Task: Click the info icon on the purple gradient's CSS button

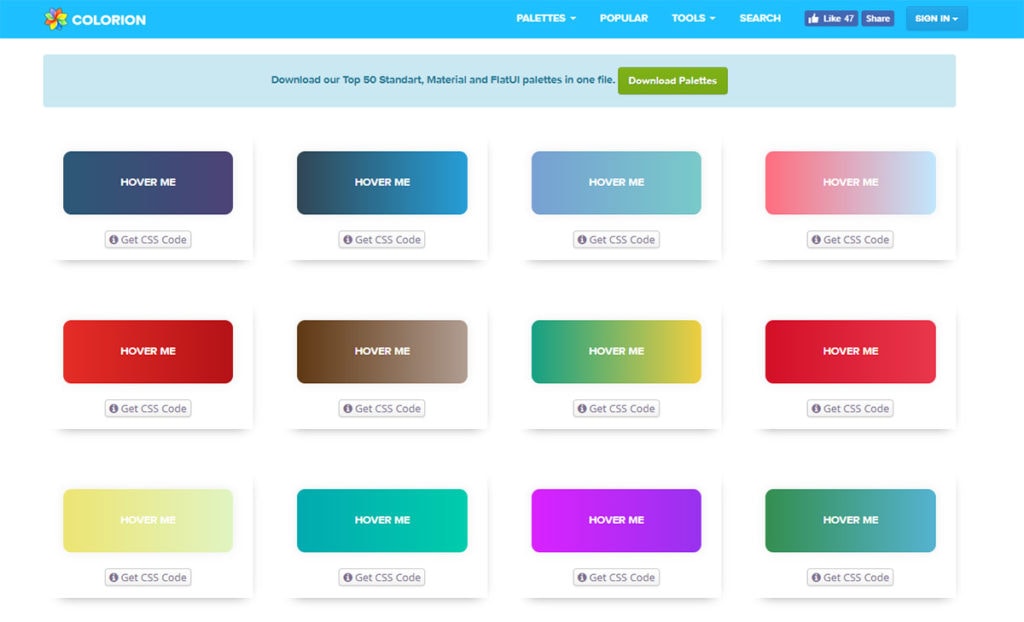Action: (x=582, y=577)
